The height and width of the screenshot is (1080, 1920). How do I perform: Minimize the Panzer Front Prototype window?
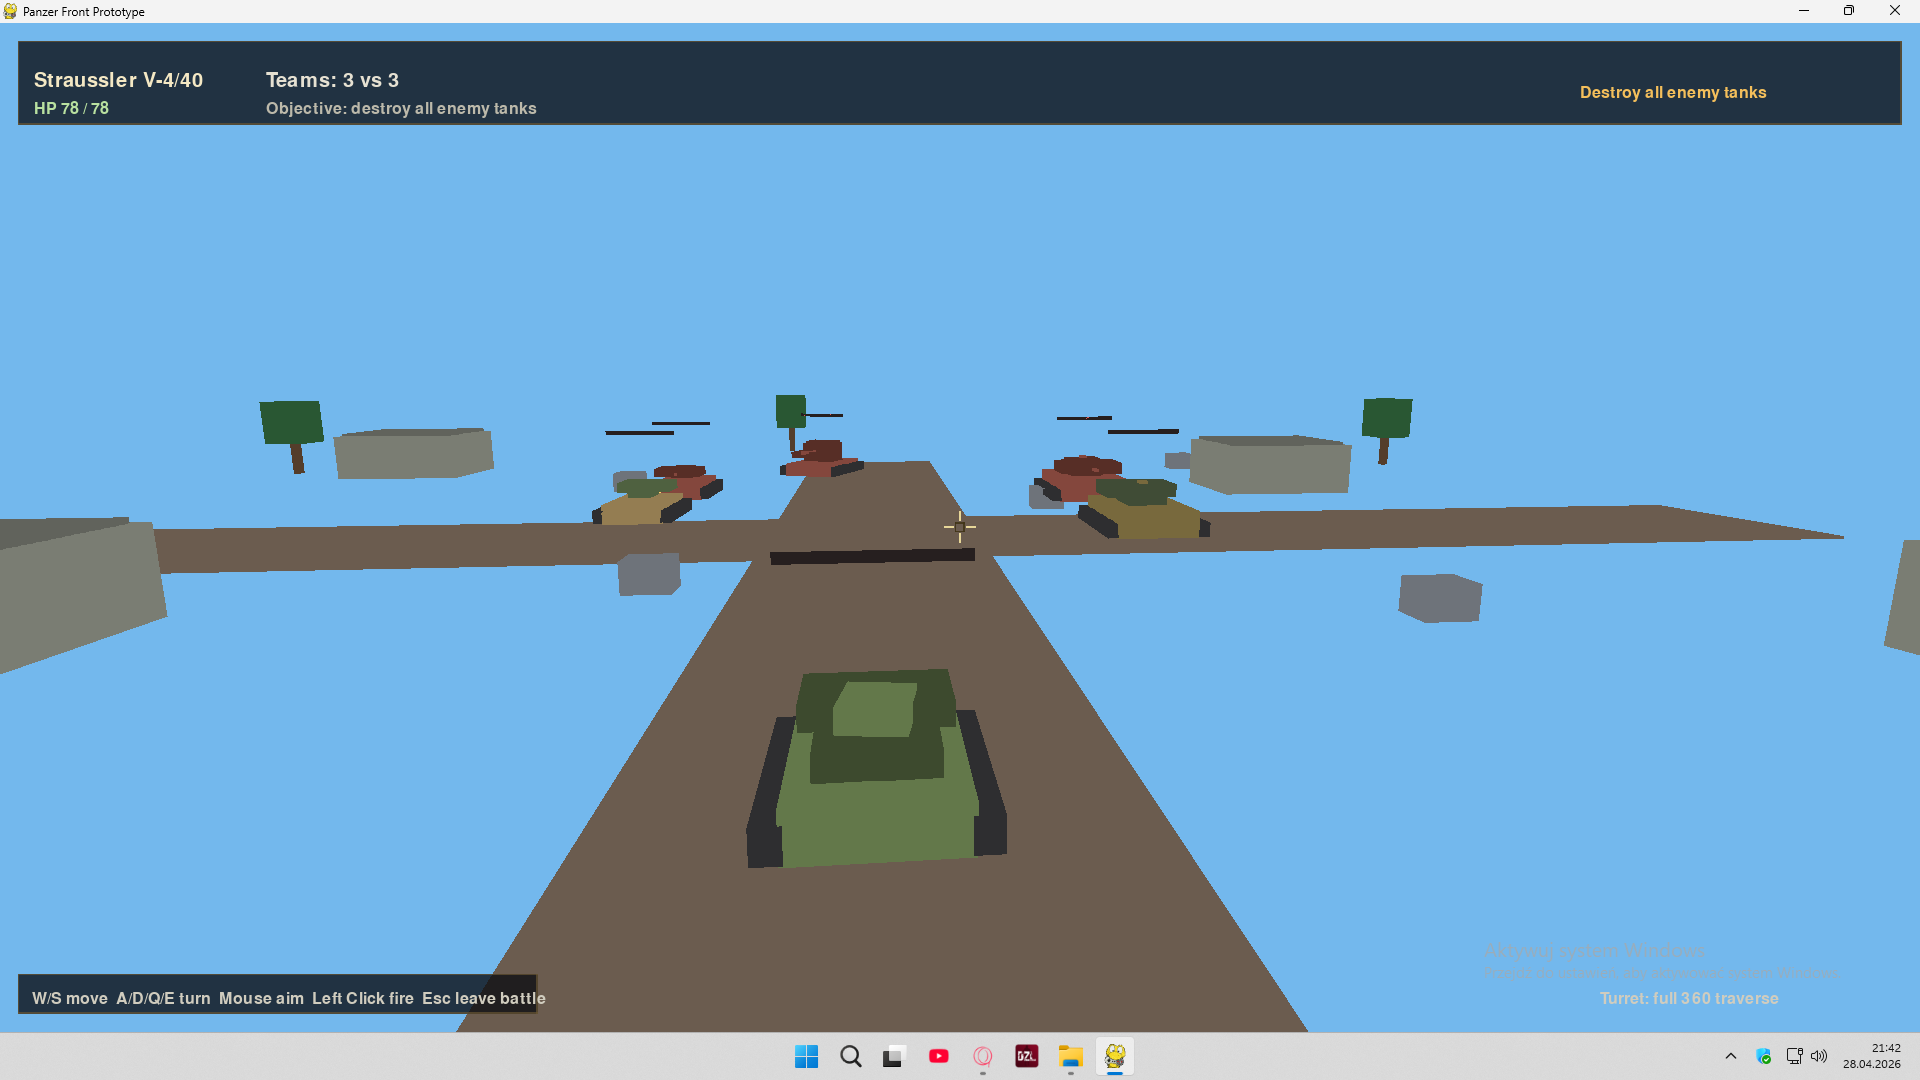pos(1804,11)
